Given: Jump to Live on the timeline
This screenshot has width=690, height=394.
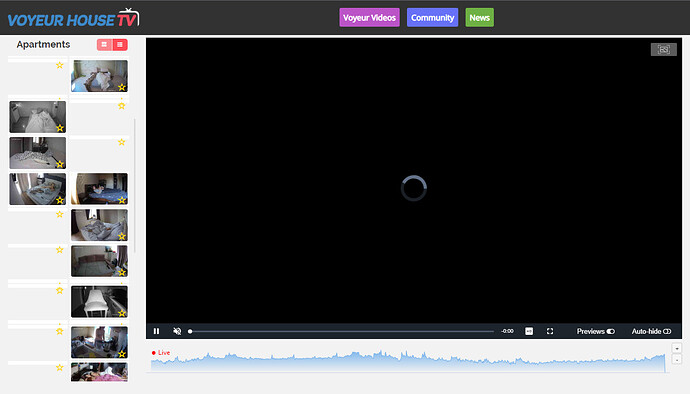Looking at the screenshot, I should (x=161, y=353).
